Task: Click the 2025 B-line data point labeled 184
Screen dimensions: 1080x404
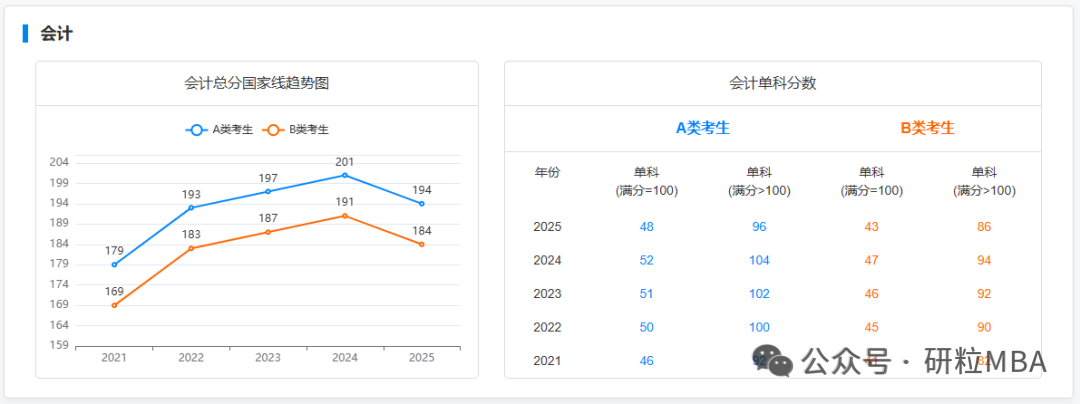Action: click(422, 244)
